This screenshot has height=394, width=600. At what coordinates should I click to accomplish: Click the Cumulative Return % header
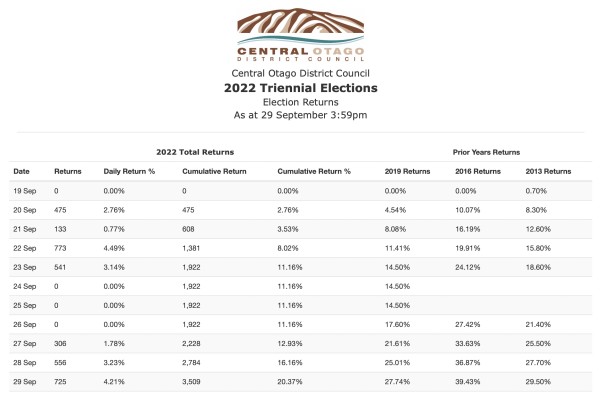pos(314,171)
